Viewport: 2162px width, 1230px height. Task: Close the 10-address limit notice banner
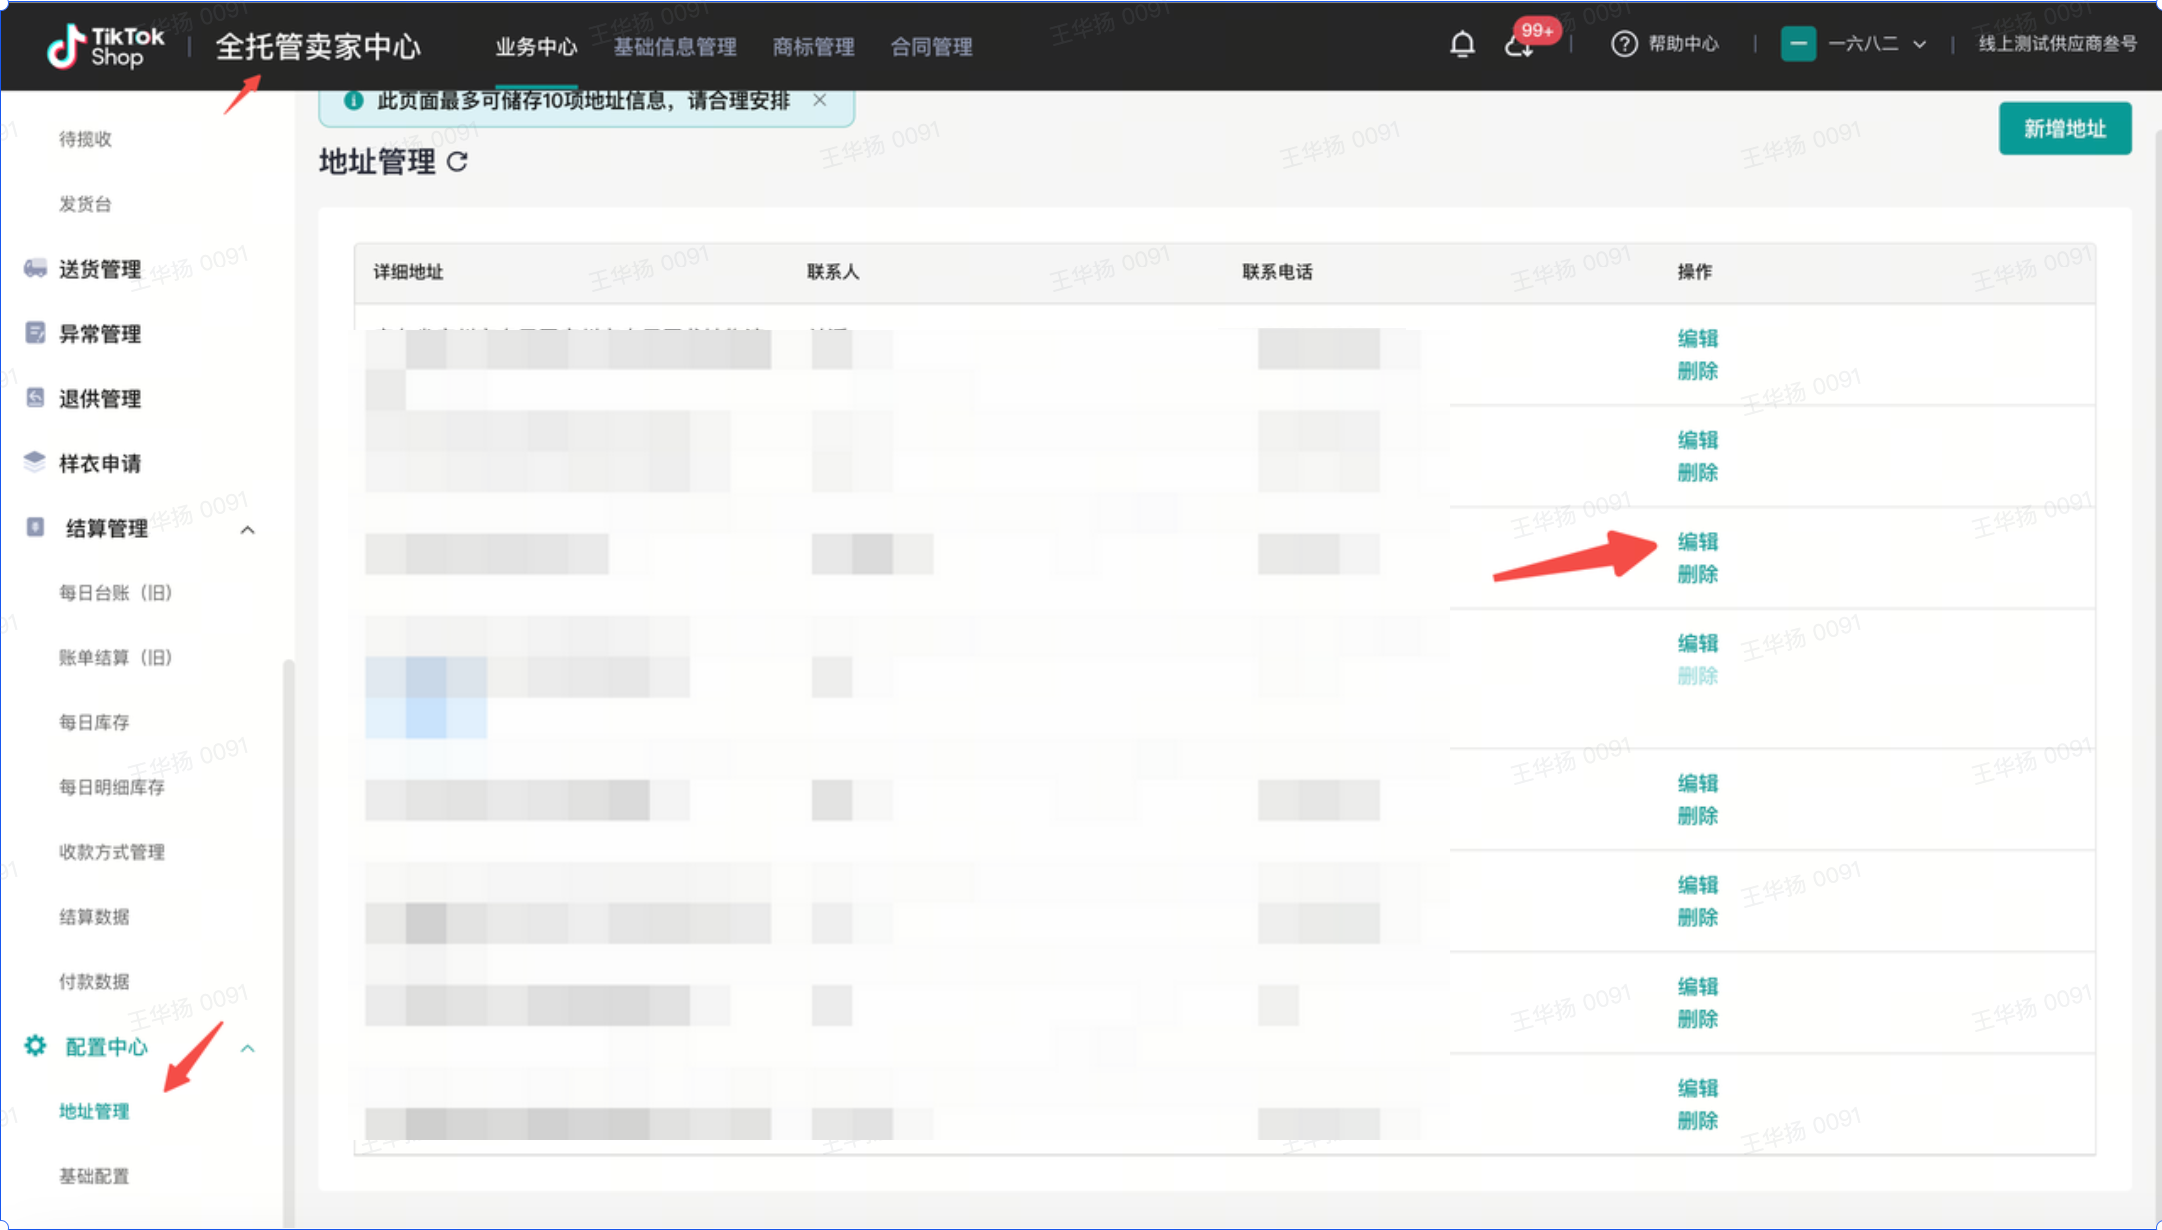pyautogui.click(x=820, y=100)
